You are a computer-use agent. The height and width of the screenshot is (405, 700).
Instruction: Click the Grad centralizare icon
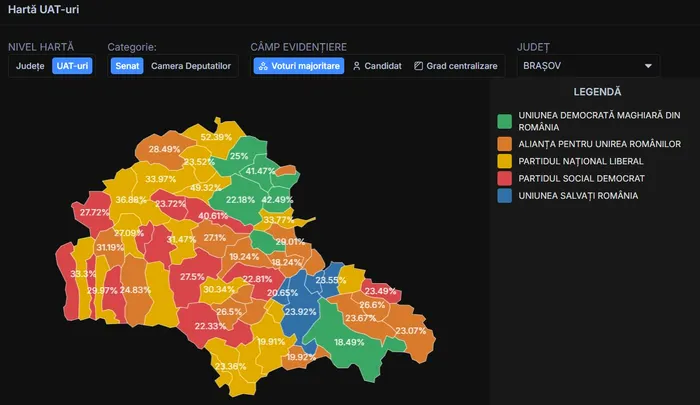418,66
